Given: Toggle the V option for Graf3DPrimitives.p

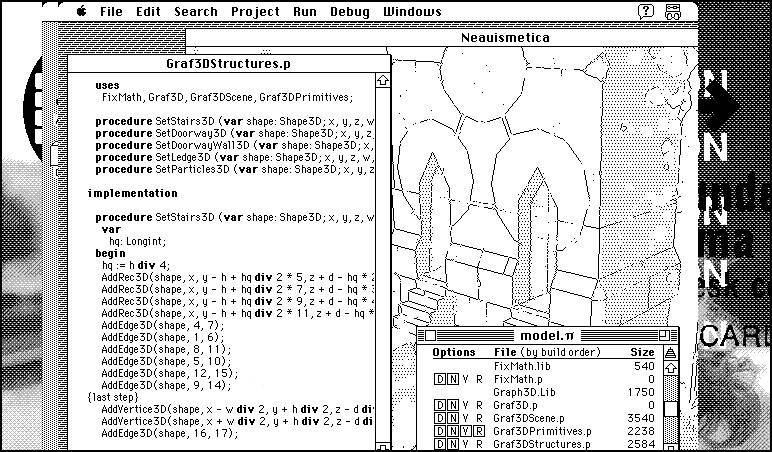Looking at the screenshot, I should (465, 431).
